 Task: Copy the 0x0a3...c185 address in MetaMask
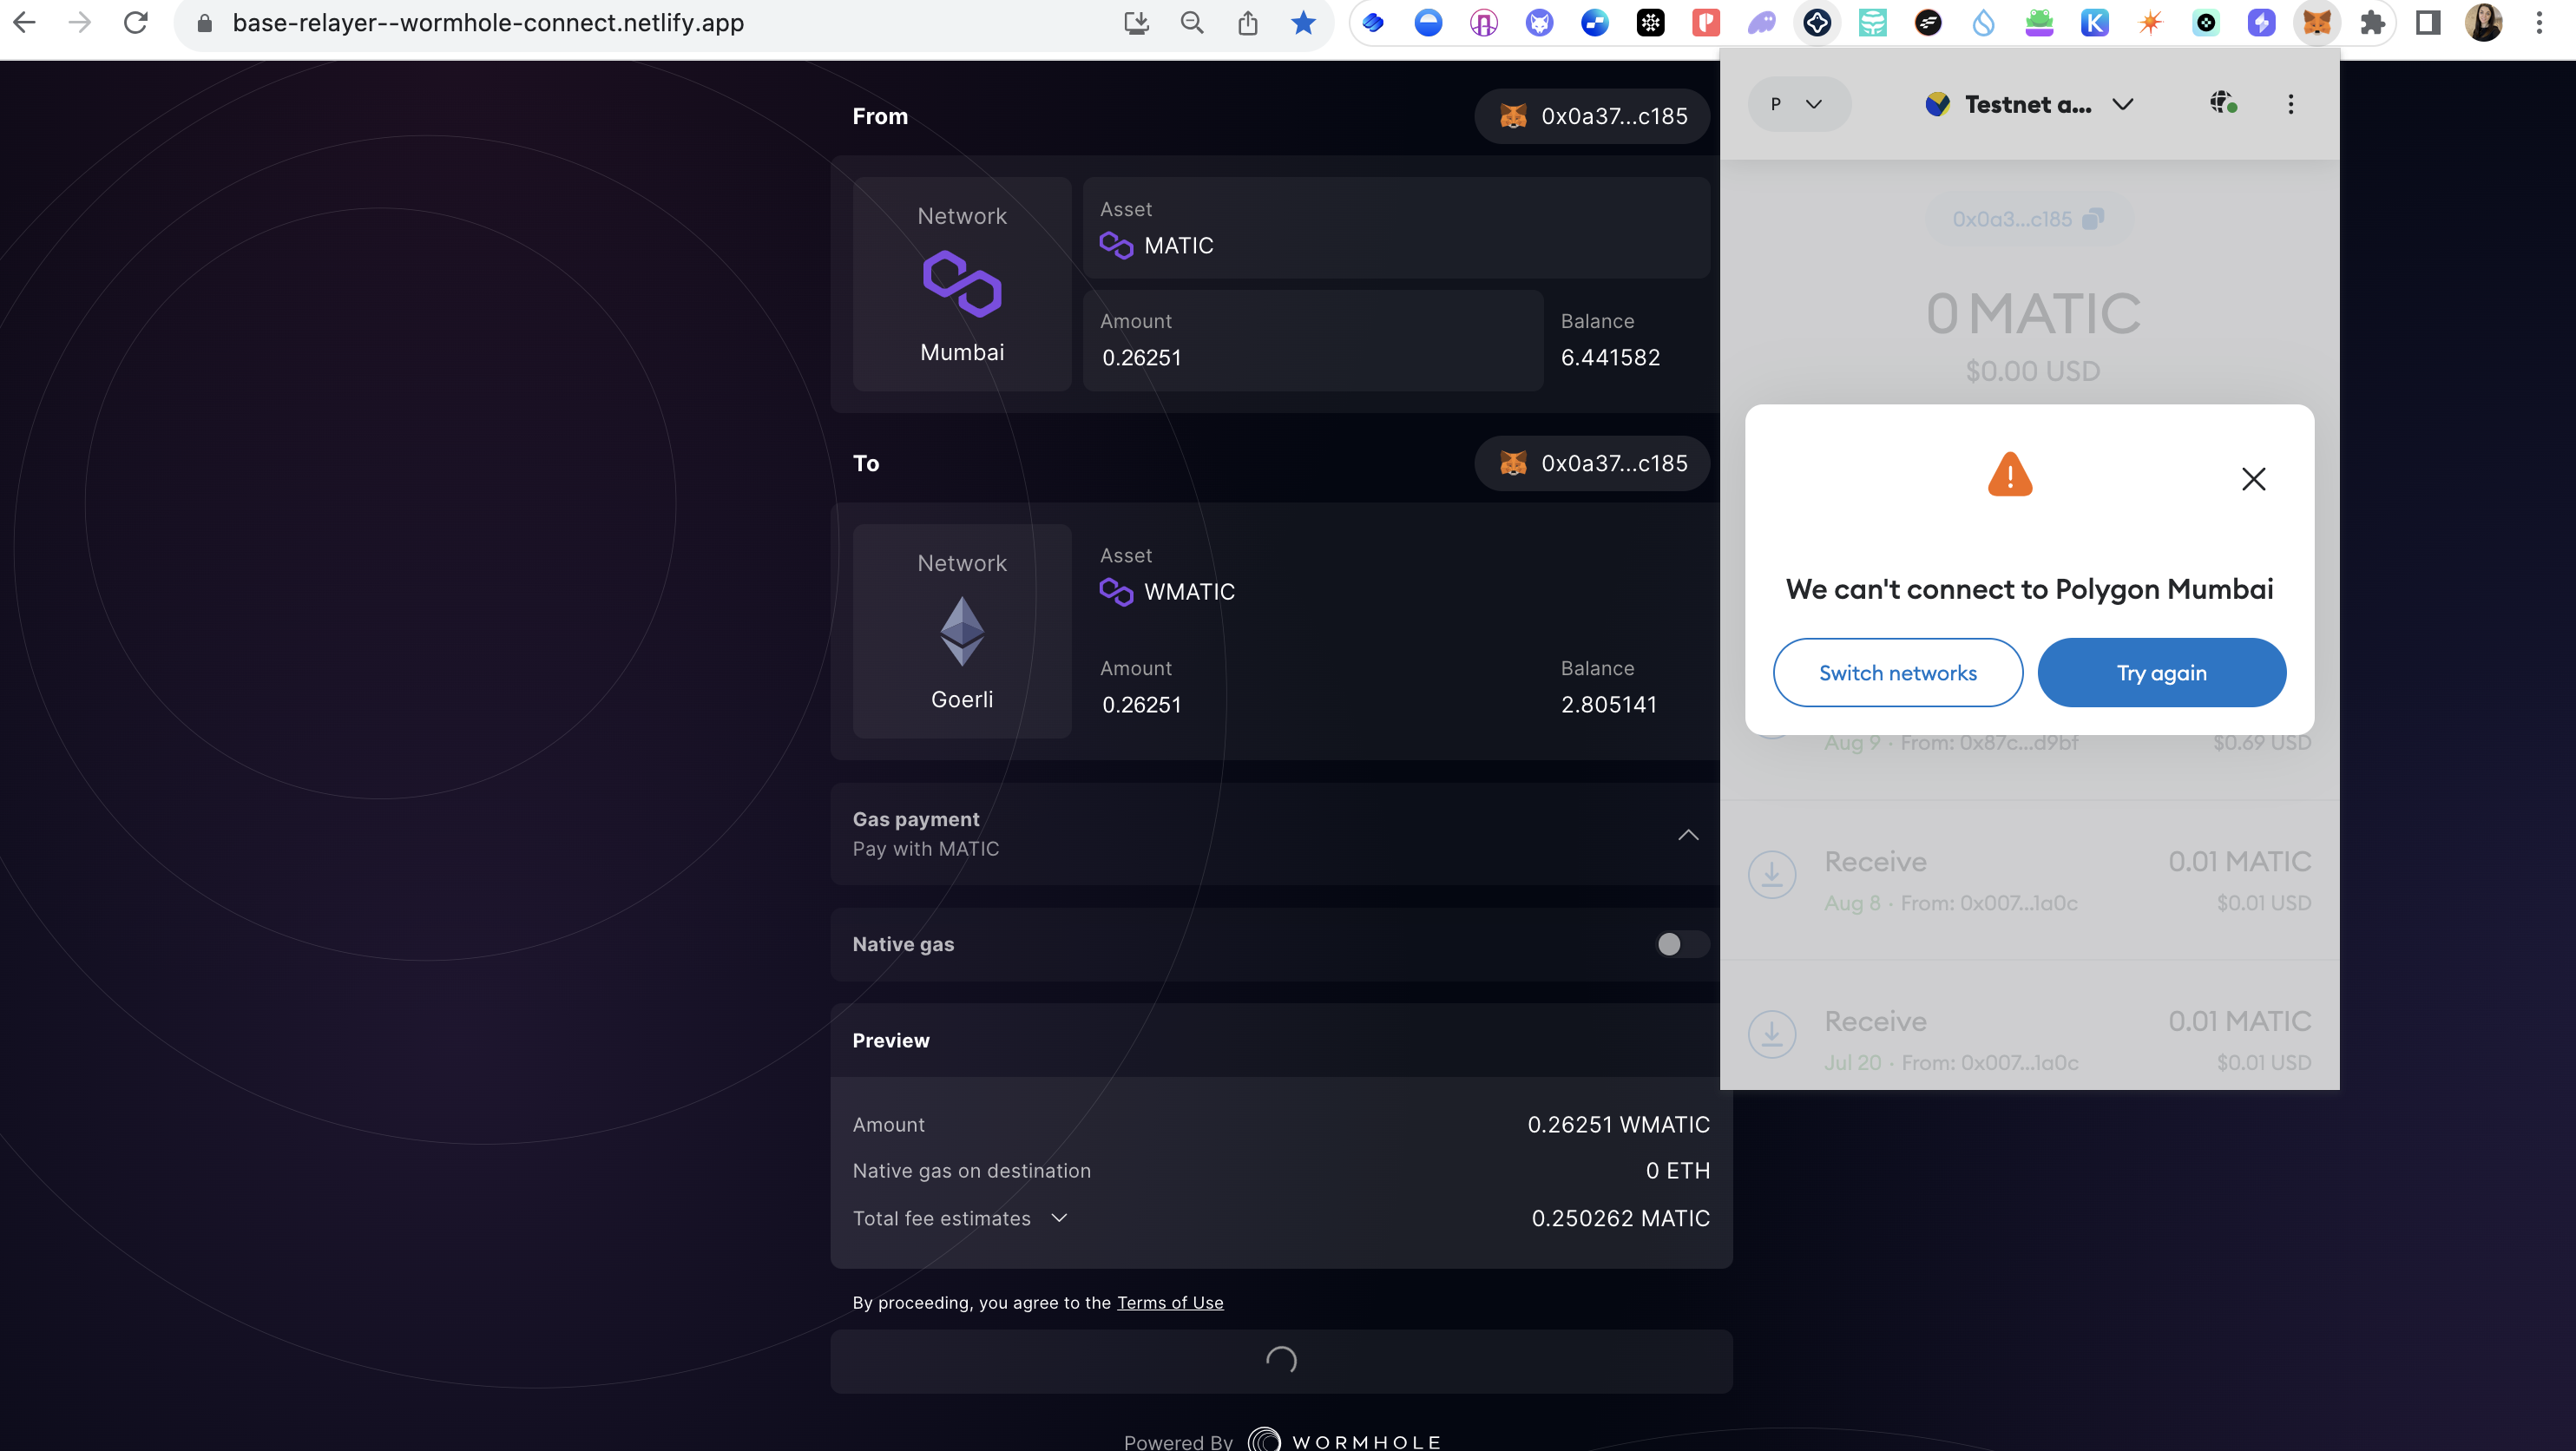2095,218
